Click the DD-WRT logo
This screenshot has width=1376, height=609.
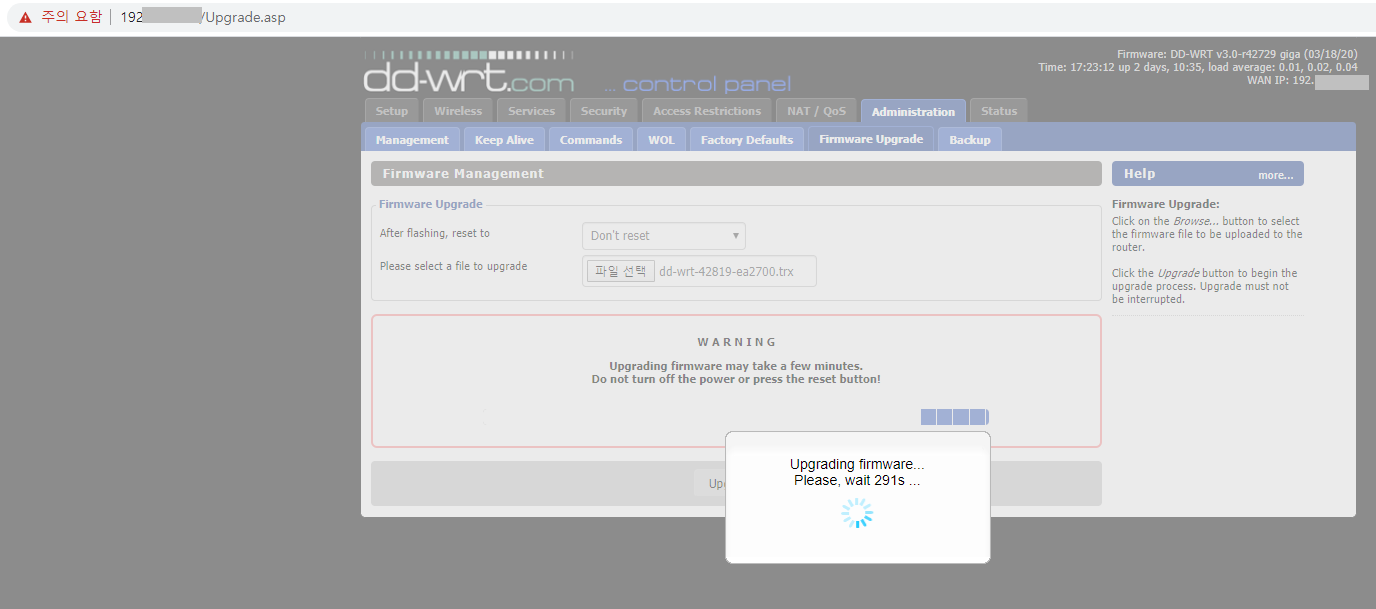click(x=469, y=73)
